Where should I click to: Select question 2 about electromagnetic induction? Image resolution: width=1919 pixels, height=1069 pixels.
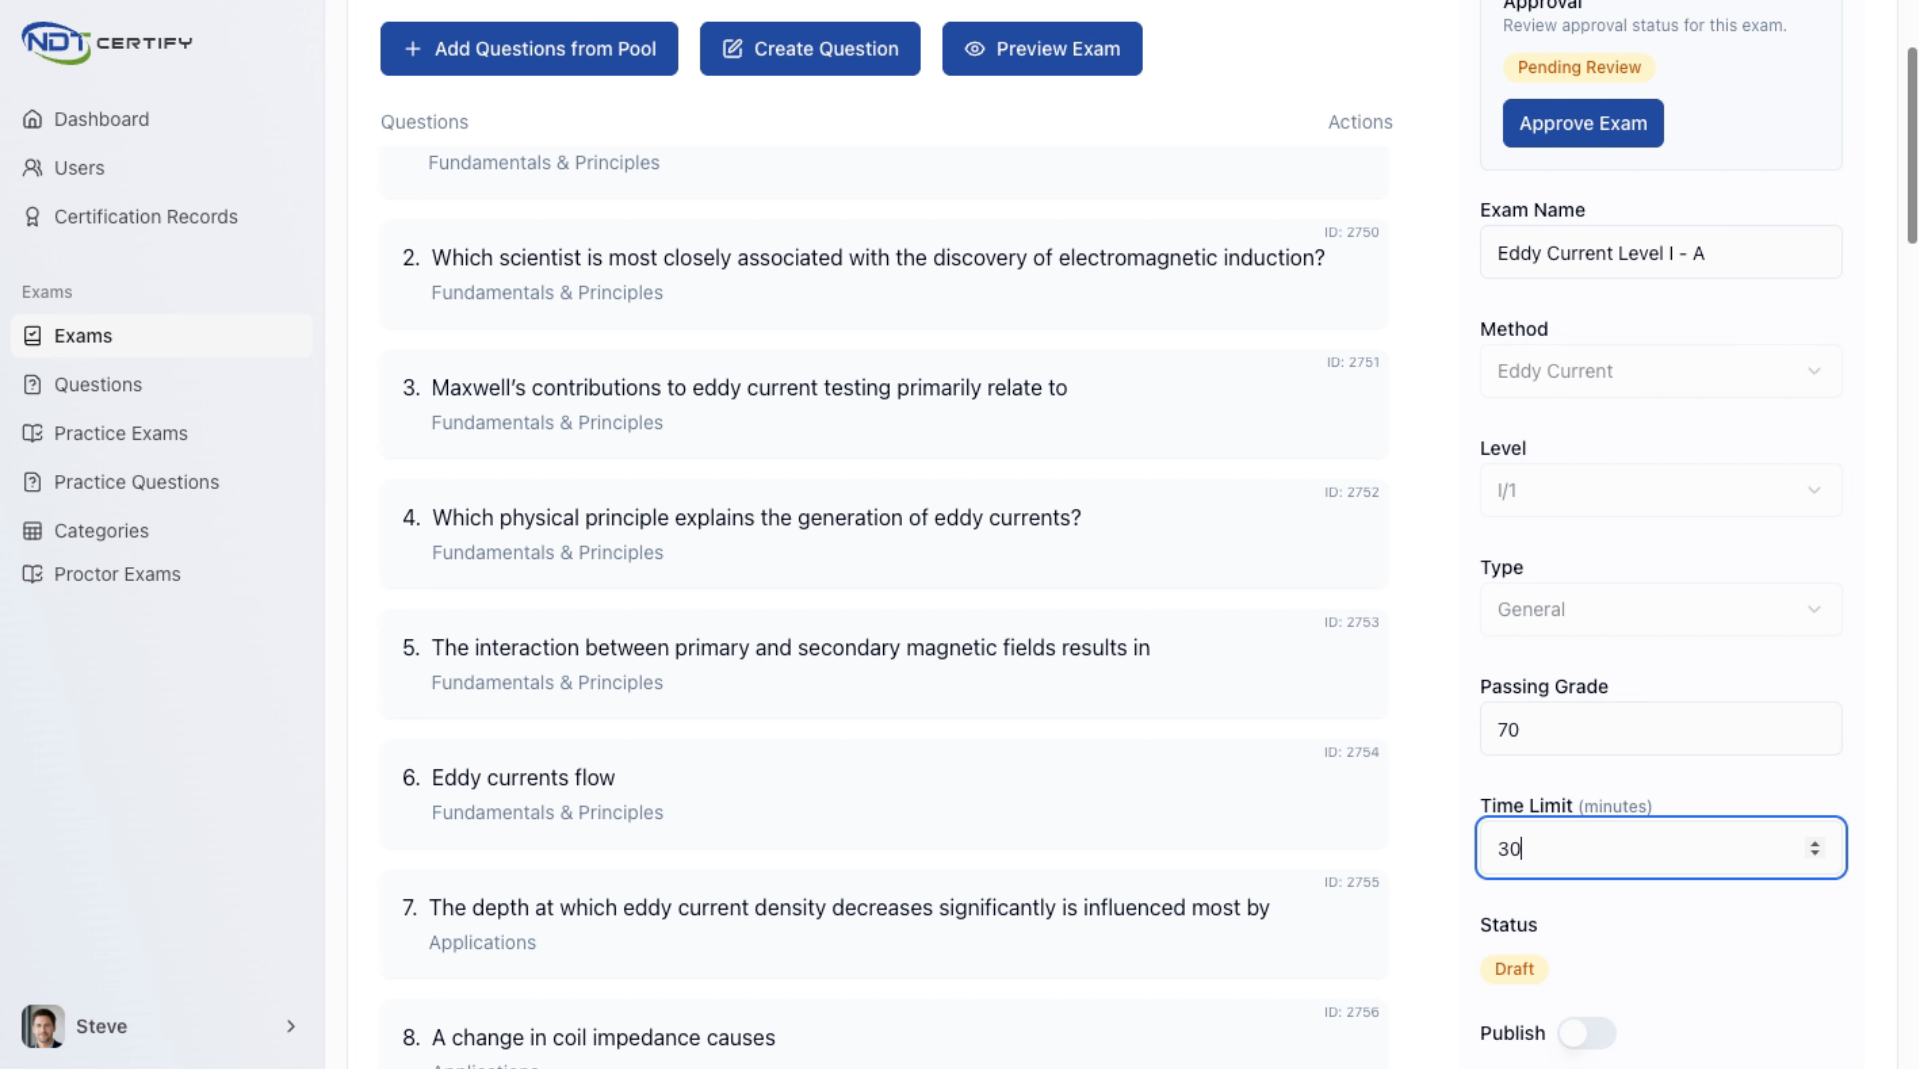[x=884, y=274]
